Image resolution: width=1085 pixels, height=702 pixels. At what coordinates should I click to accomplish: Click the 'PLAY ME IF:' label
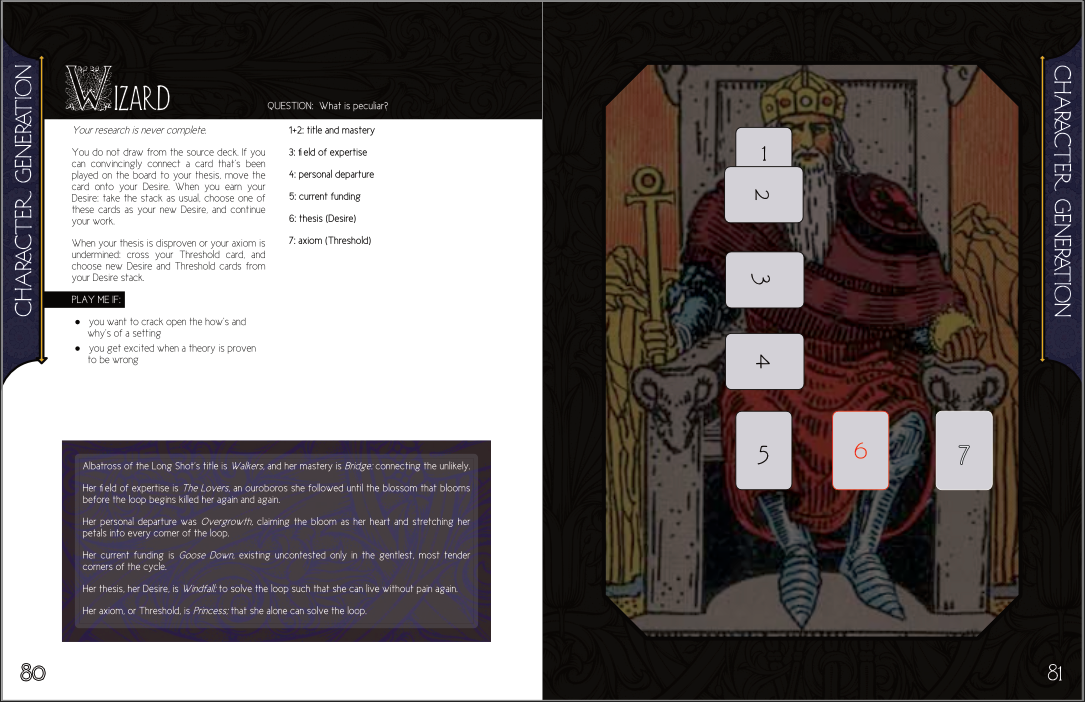pos(84,299)
